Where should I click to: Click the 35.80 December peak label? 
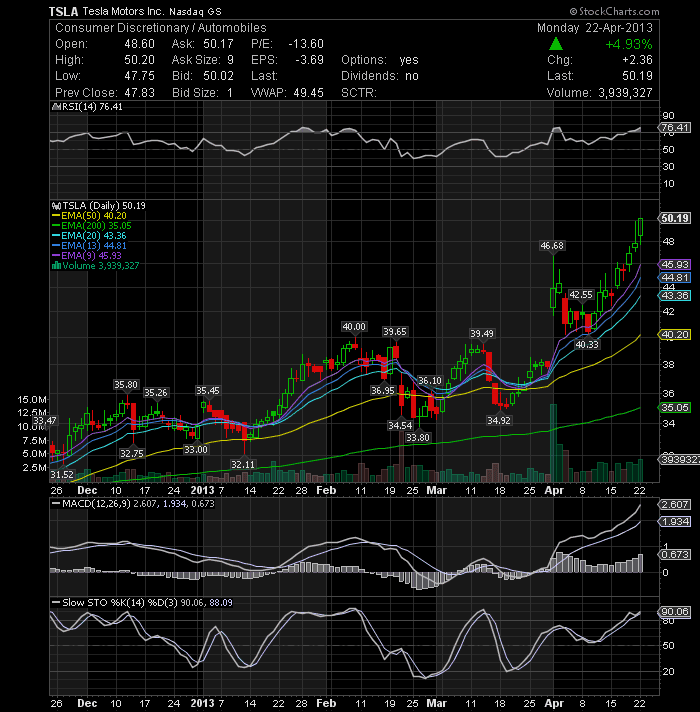(x=126, y=385)
